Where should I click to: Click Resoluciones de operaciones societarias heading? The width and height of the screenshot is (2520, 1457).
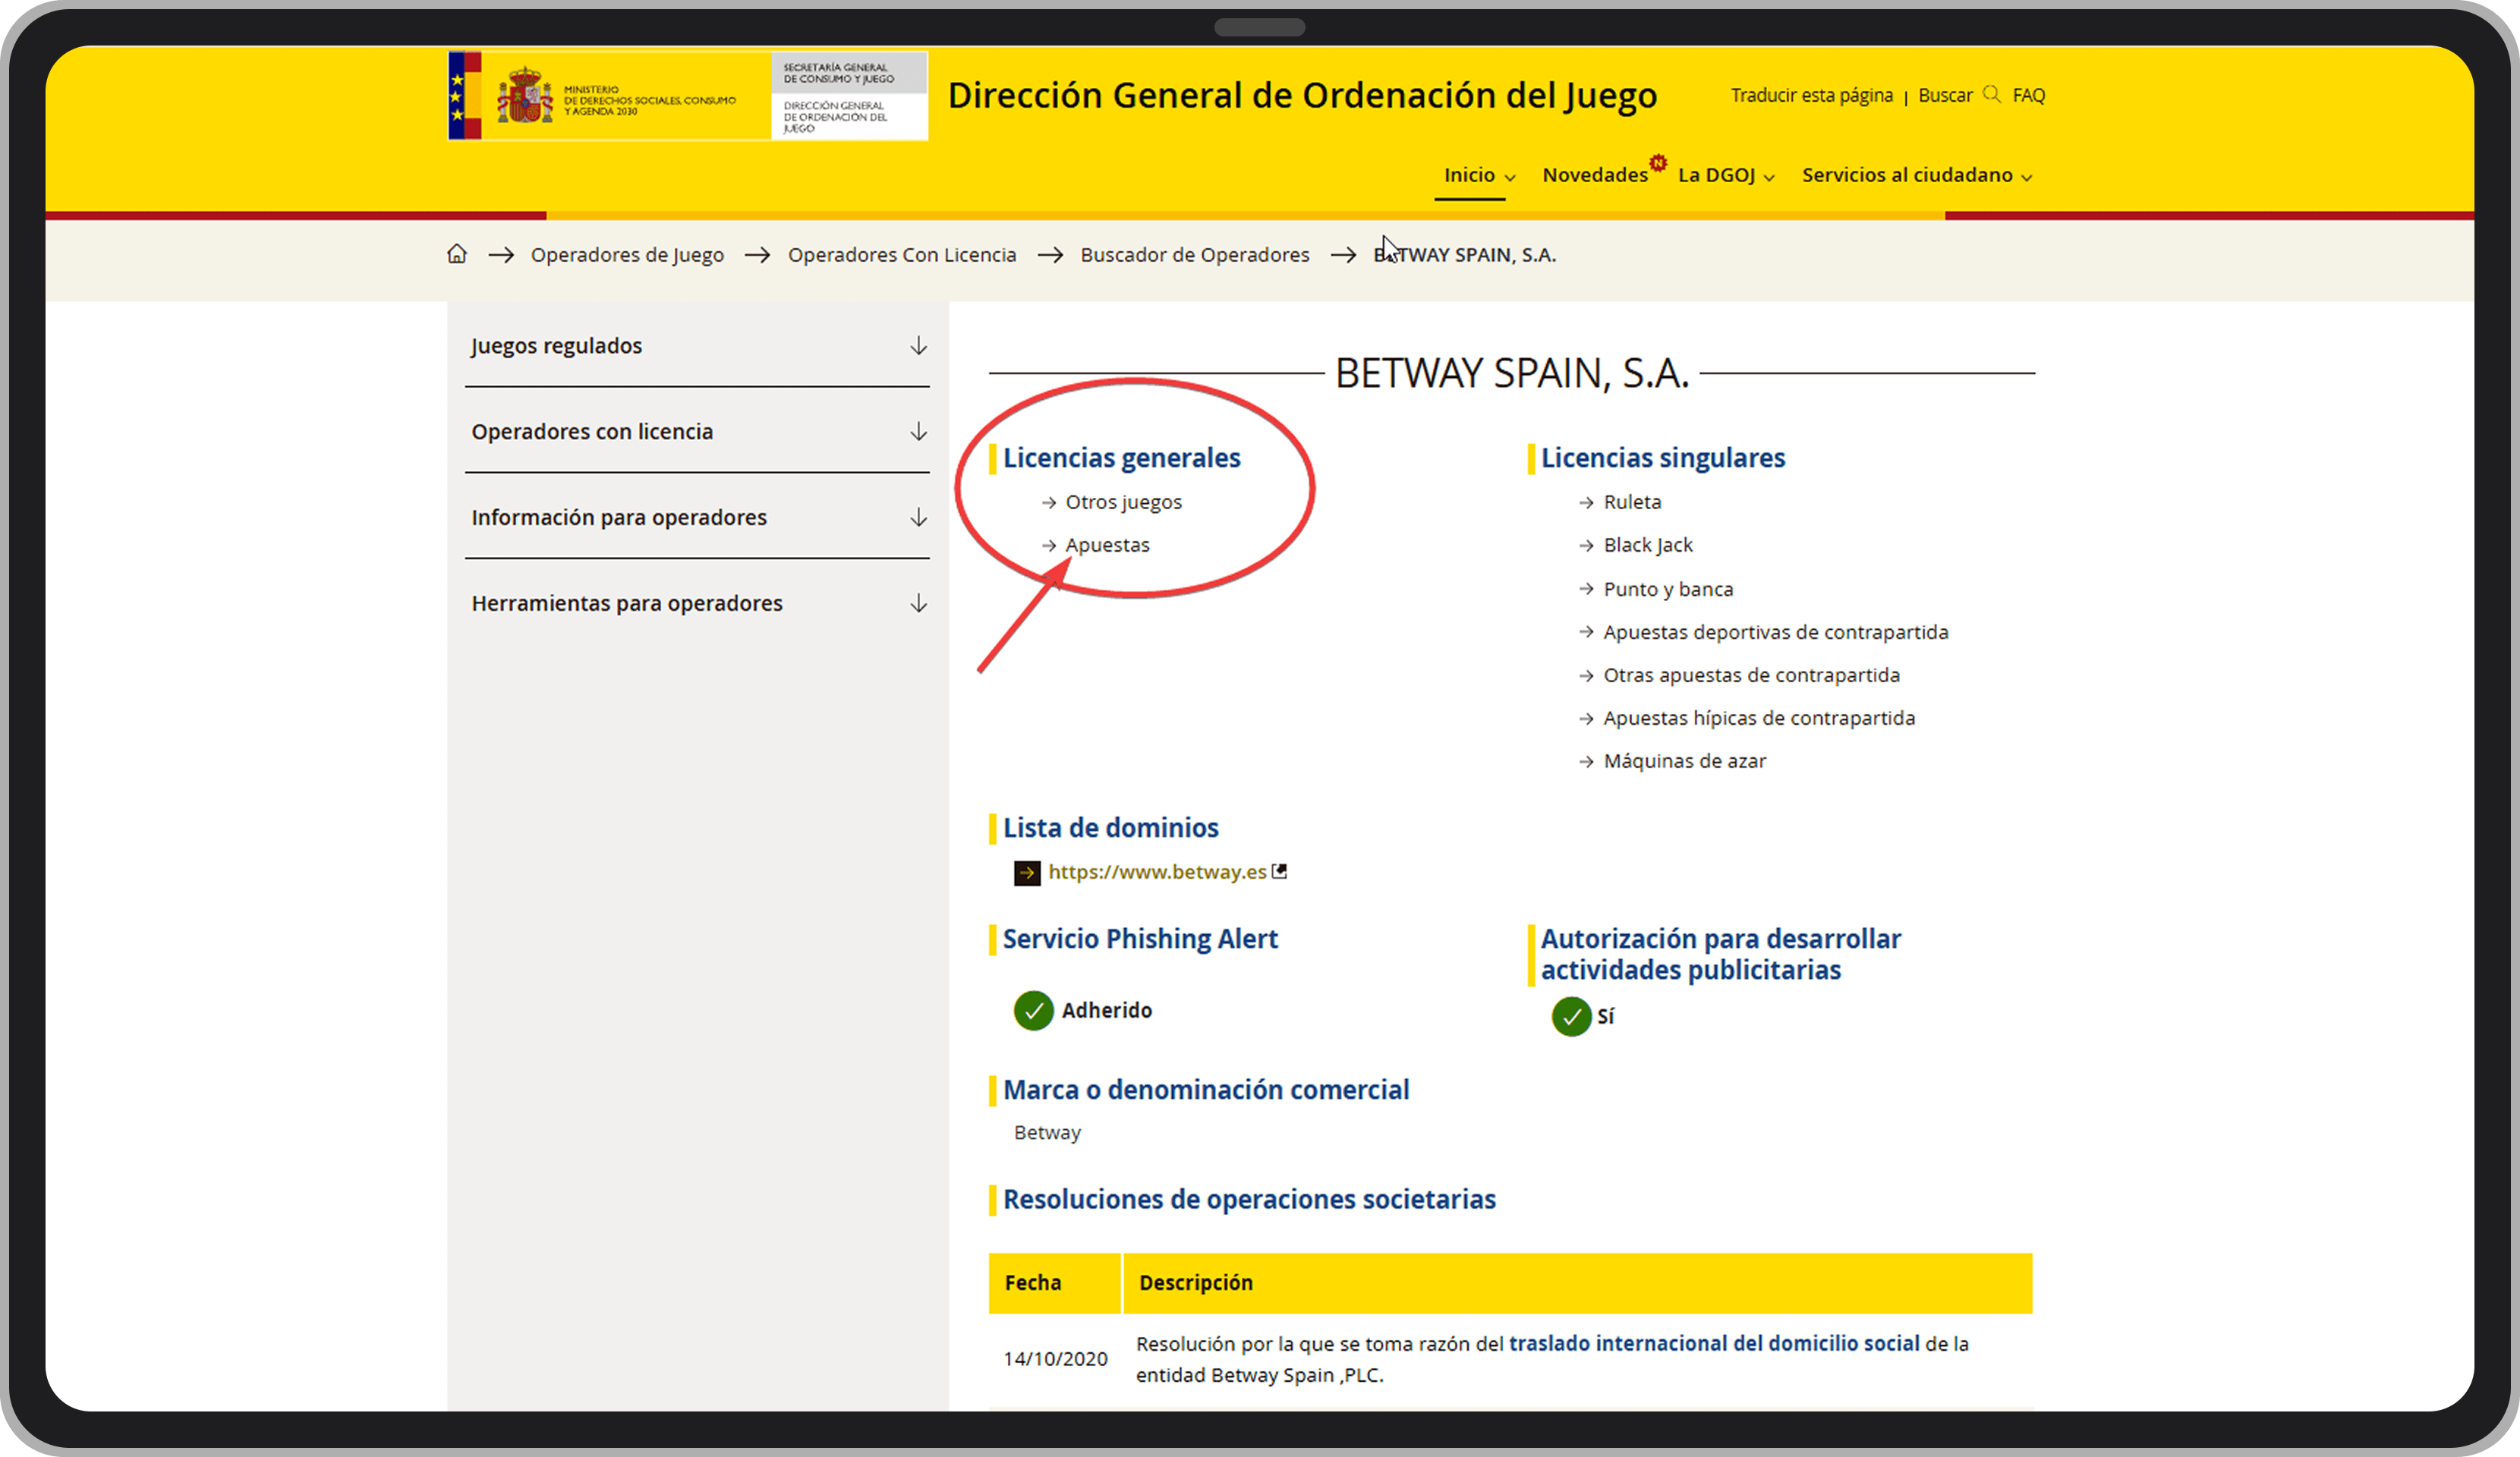(1249, 1200)
